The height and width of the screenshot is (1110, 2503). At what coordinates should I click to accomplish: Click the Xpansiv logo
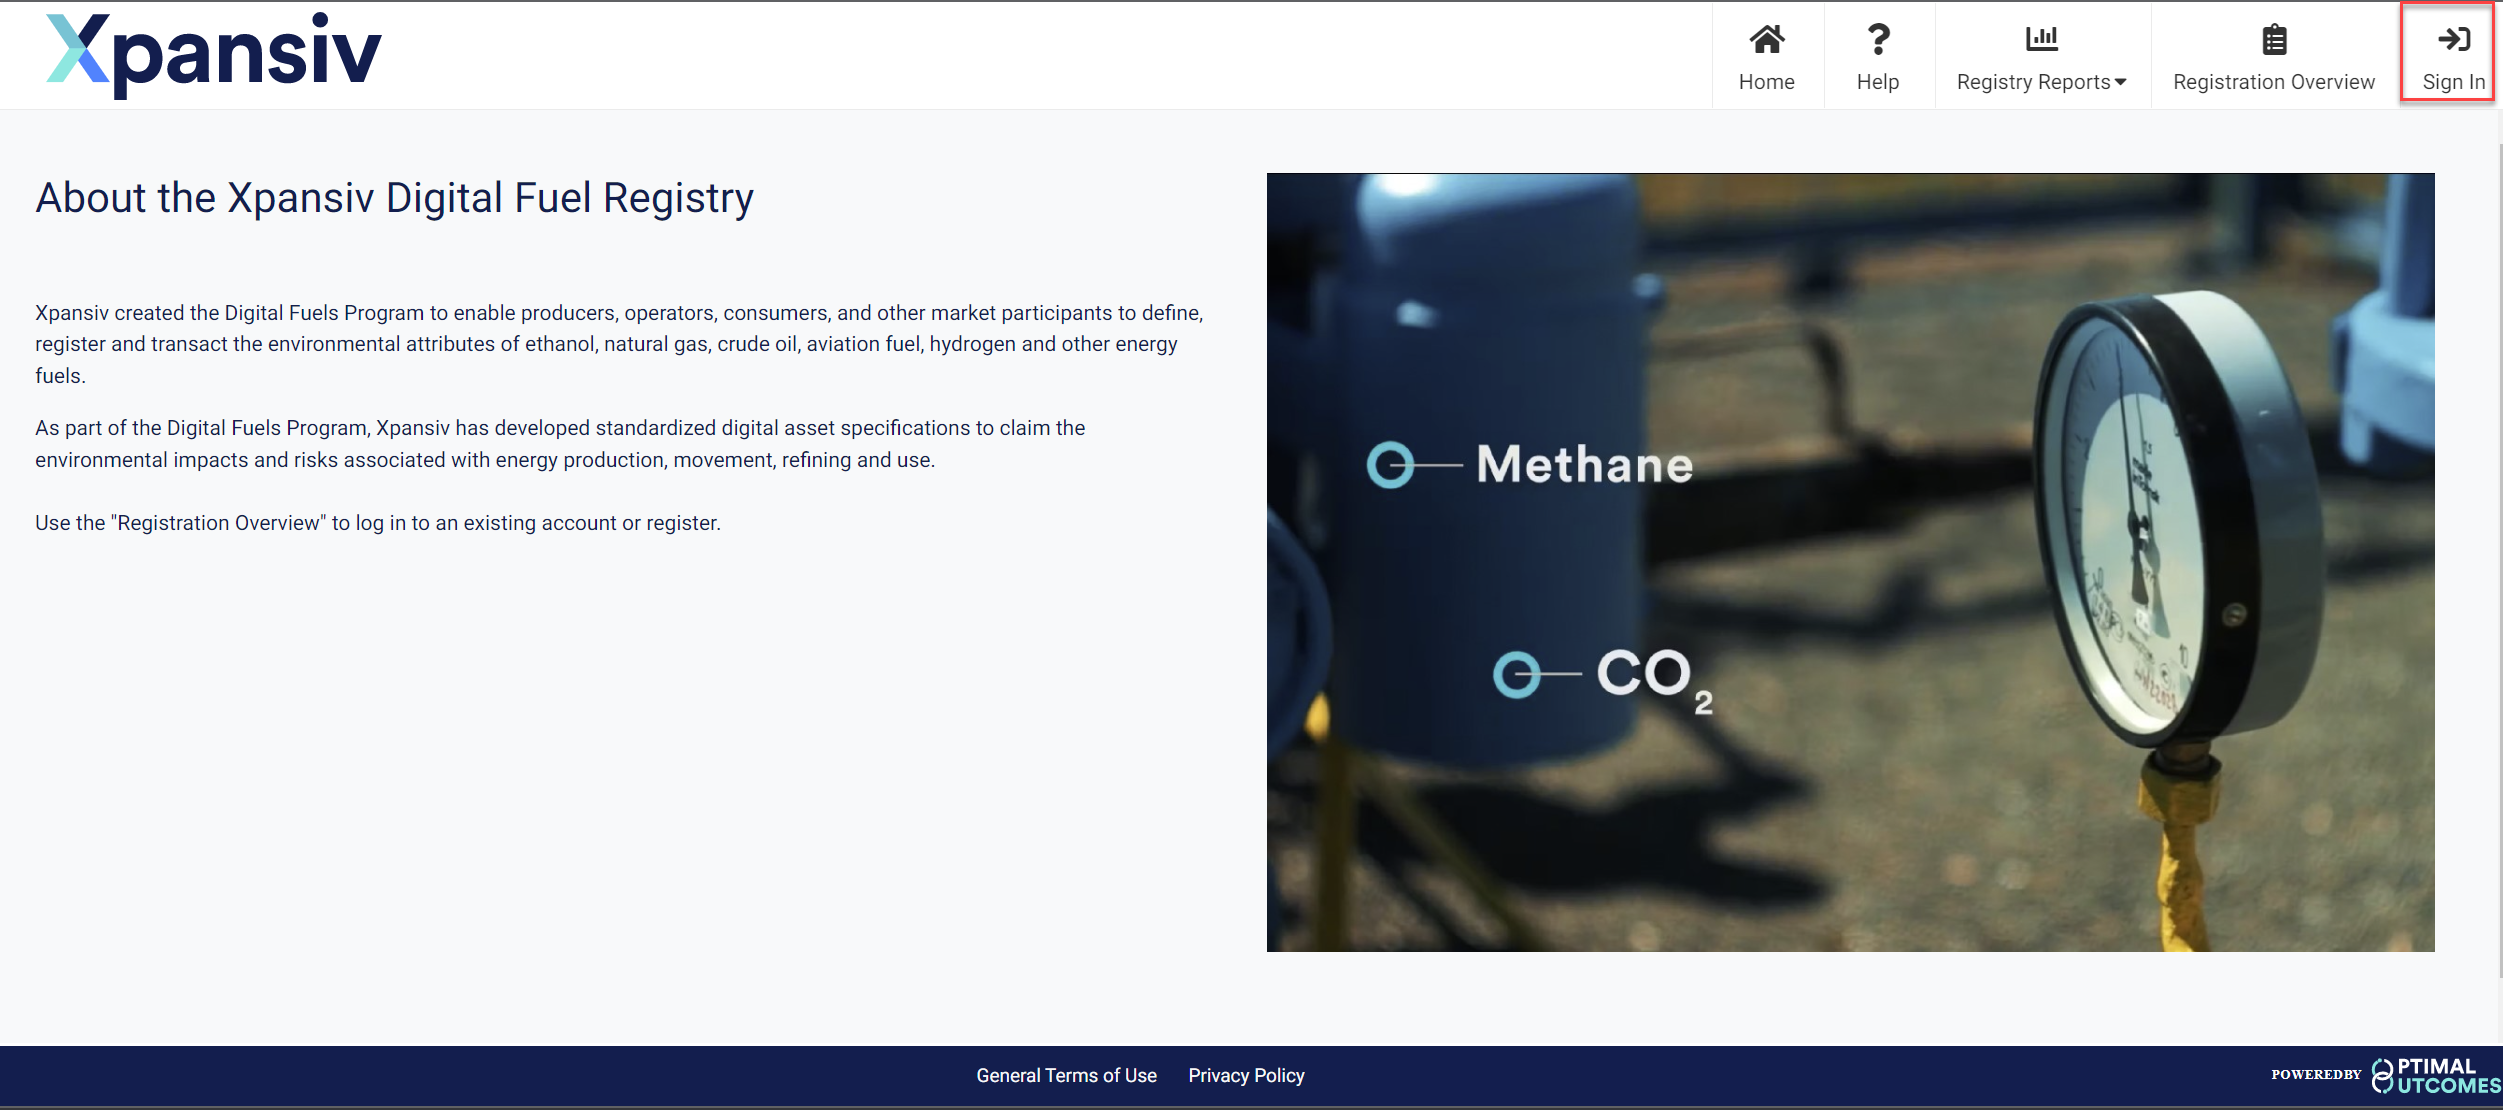214,54
